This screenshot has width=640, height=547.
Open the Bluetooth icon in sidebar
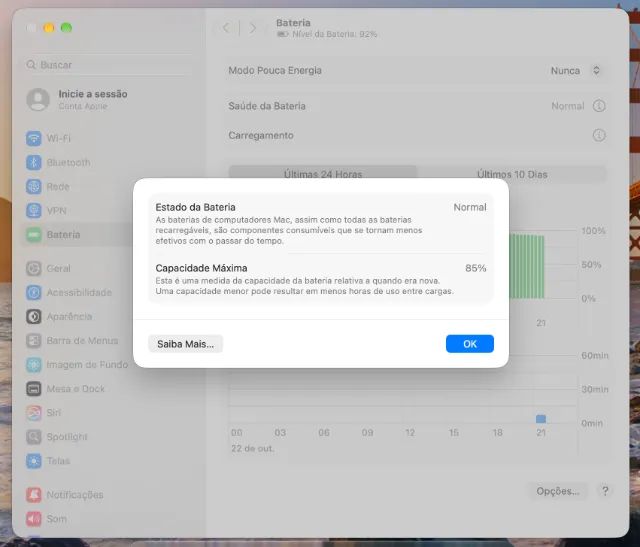33,162
